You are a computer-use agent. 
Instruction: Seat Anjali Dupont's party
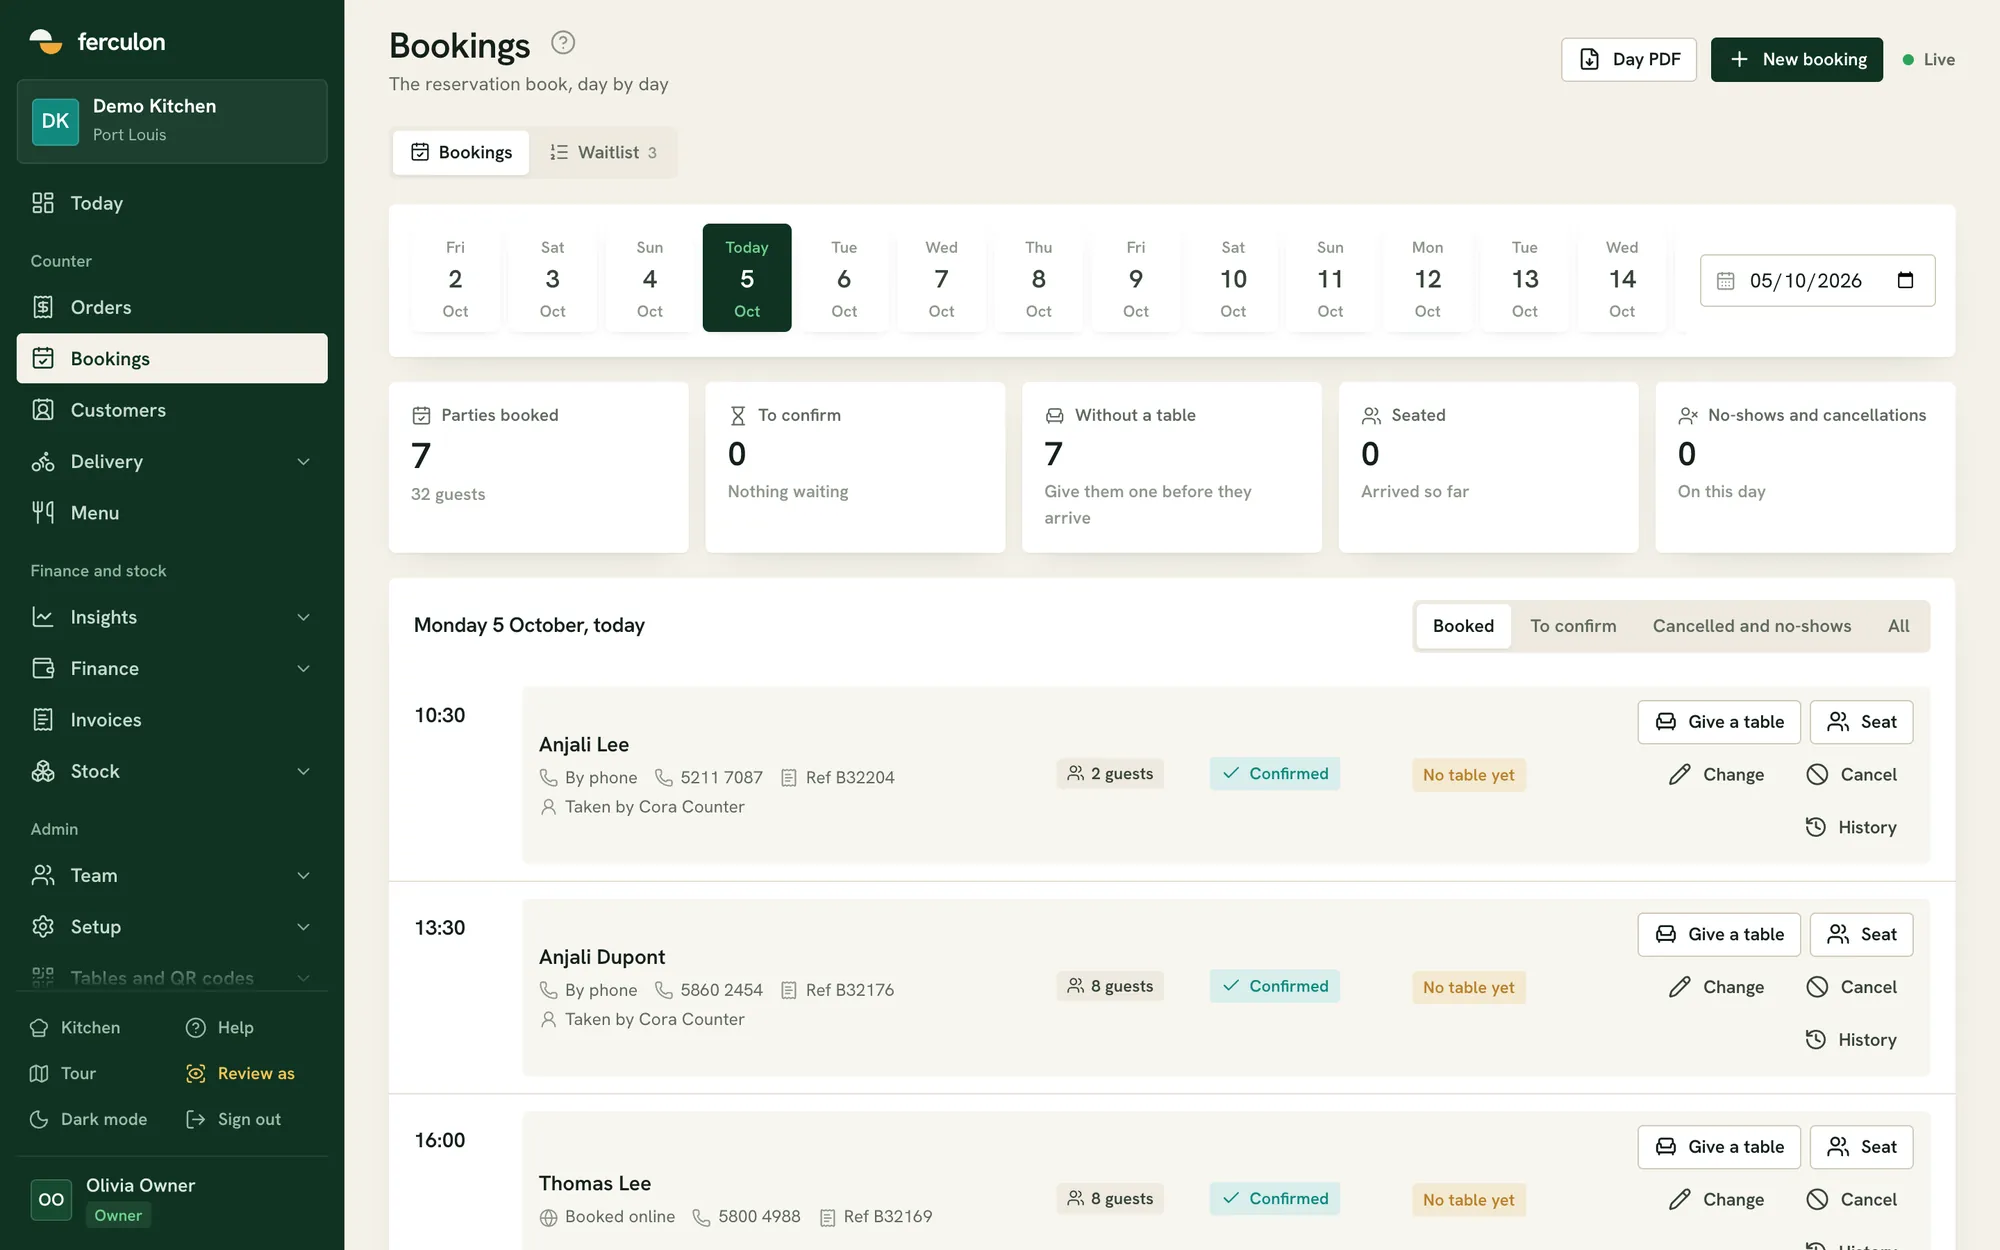click(x=1861, y=934)
